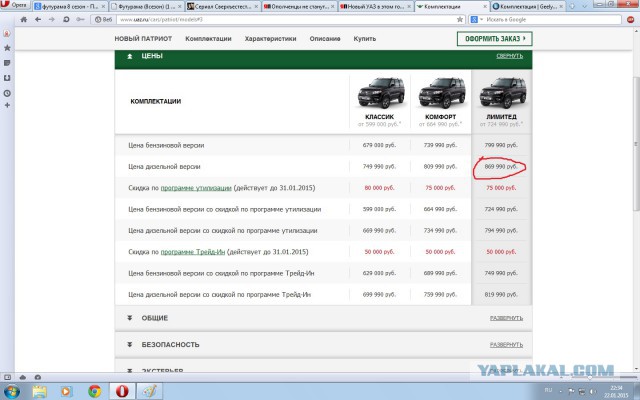Open File Explorer from the taskbar

tap(40, 392)
